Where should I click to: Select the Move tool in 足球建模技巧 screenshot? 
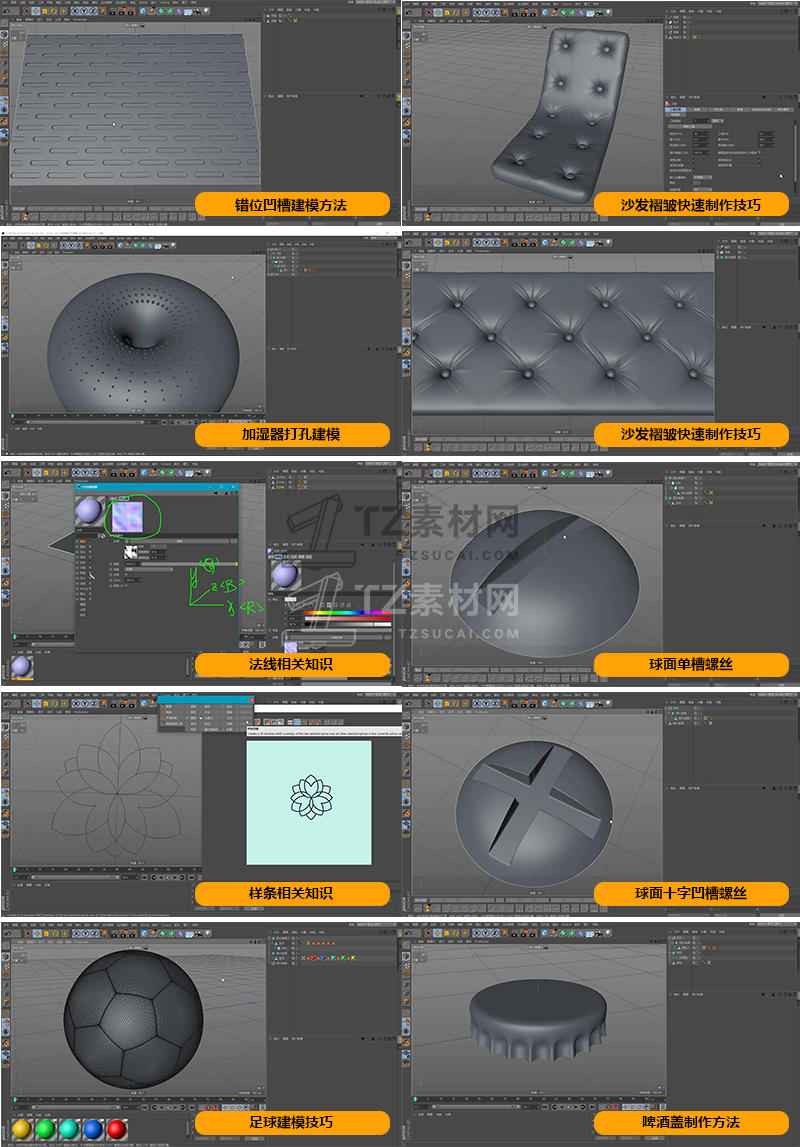pos(37,933)
